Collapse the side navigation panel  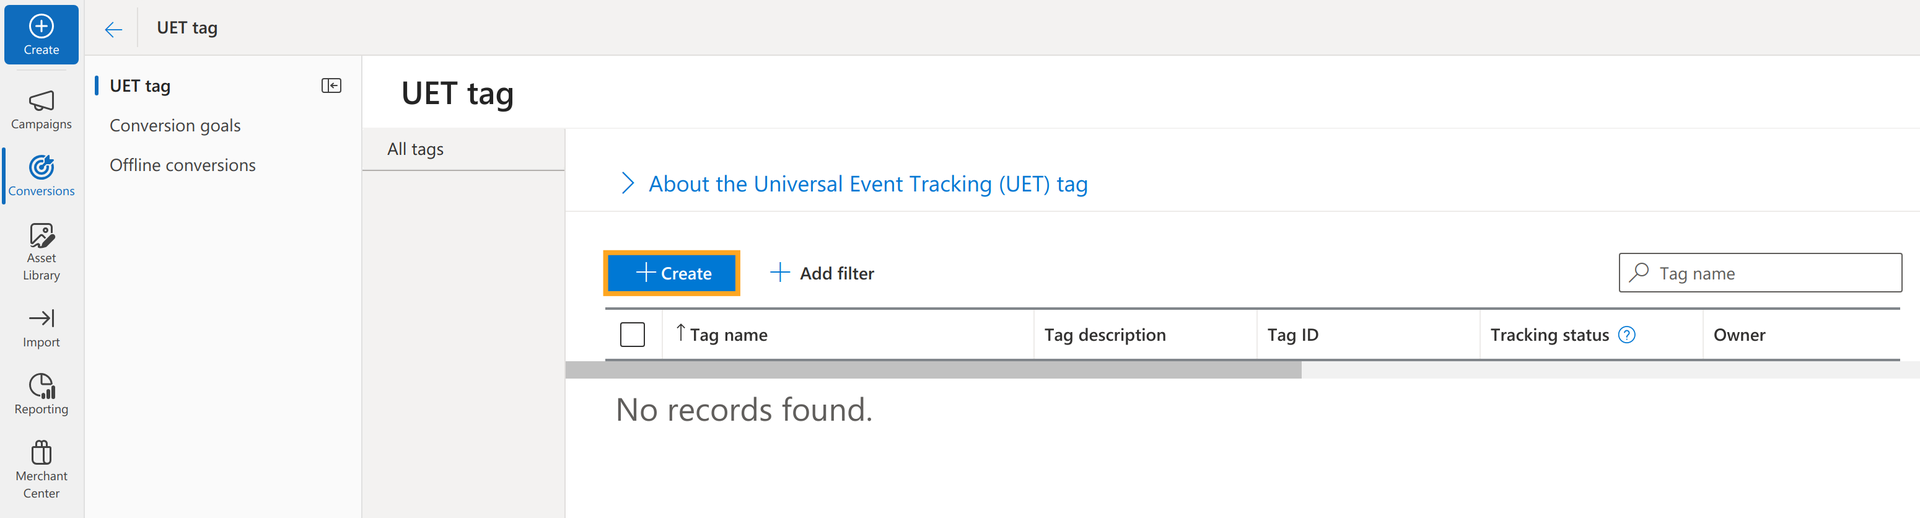(x=331, y=86)
